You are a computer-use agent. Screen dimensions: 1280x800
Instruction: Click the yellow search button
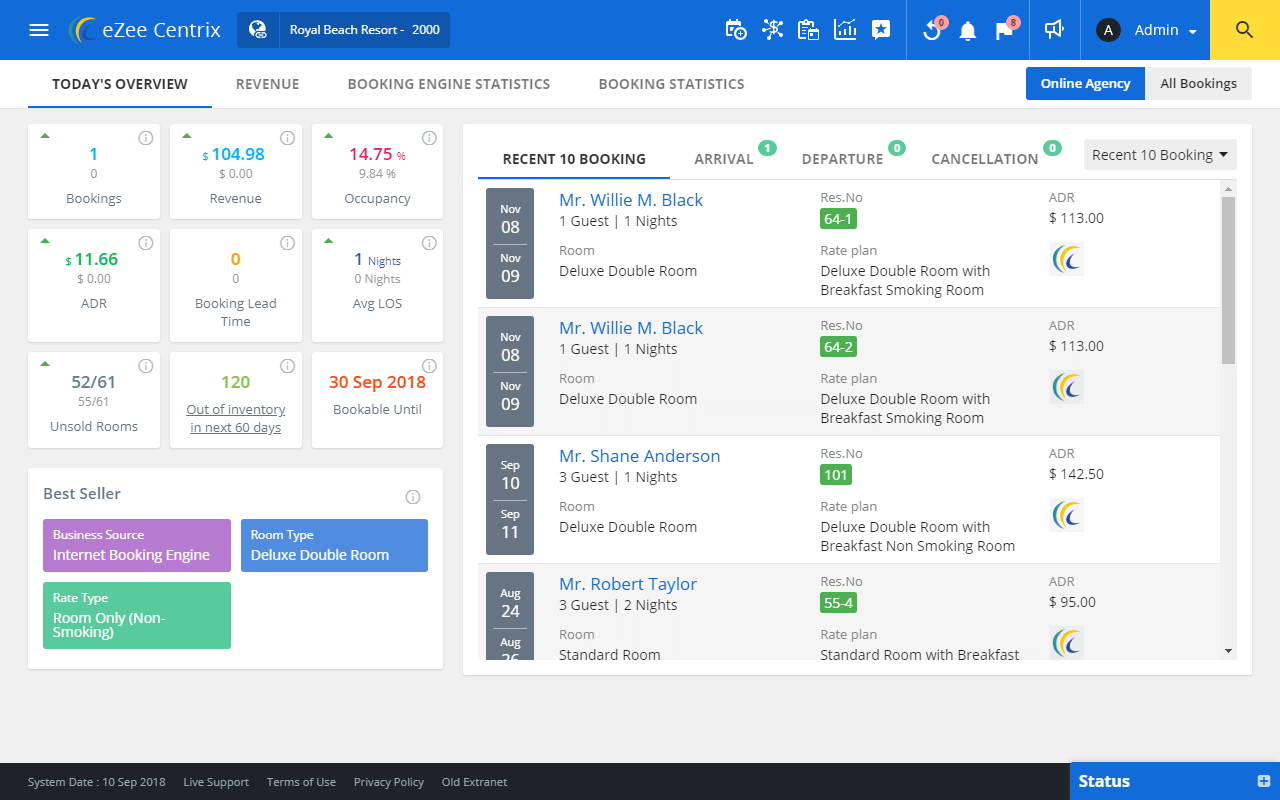click(x=1245, y=30)
